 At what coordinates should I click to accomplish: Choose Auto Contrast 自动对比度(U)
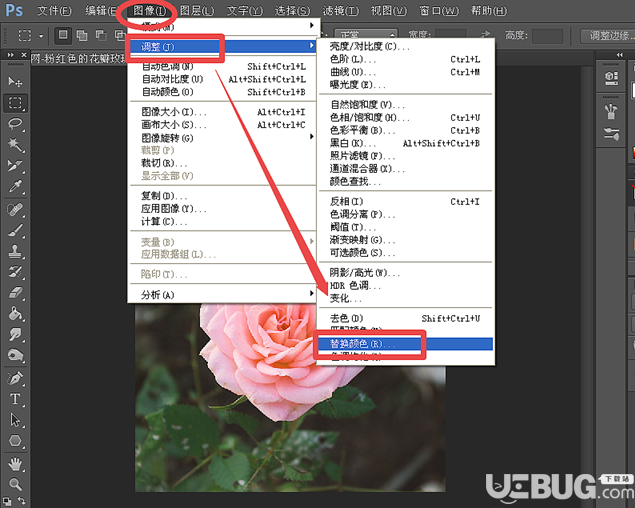pyautogui.click(x=222, y=79)
